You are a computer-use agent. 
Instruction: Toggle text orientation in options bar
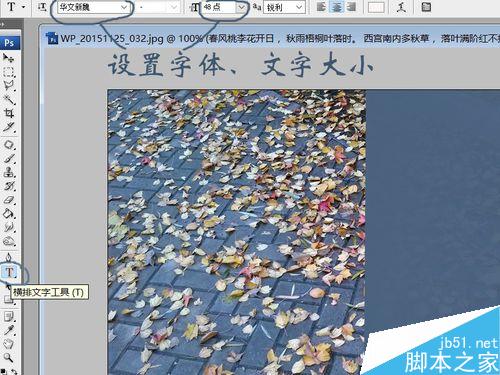[42, 7]
